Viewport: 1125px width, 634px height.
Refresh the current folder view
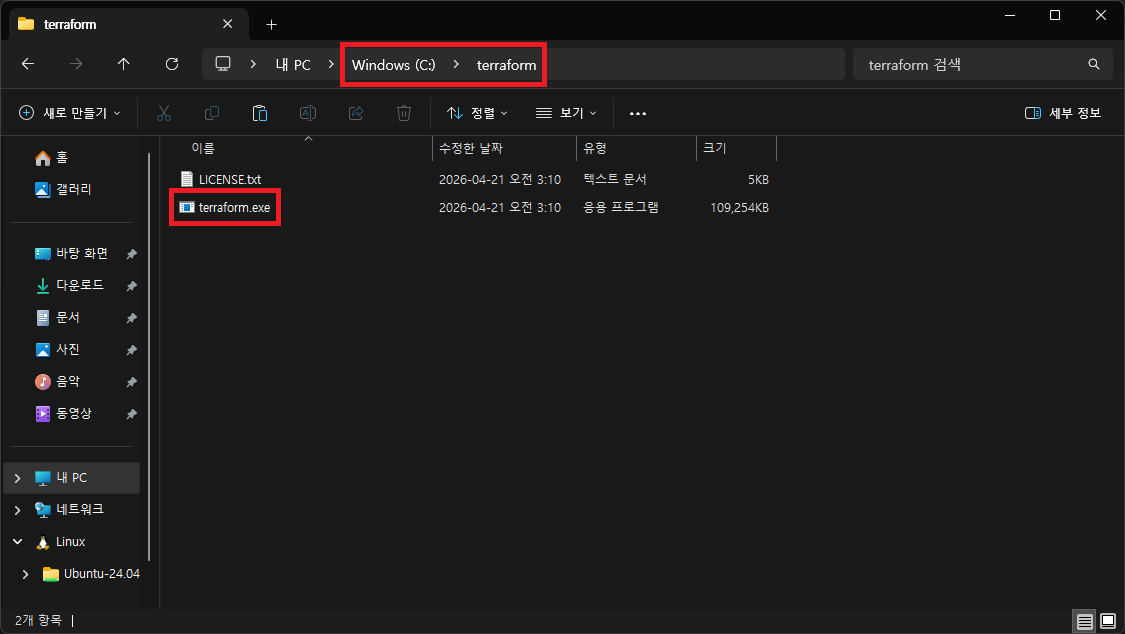click(171, 64)
